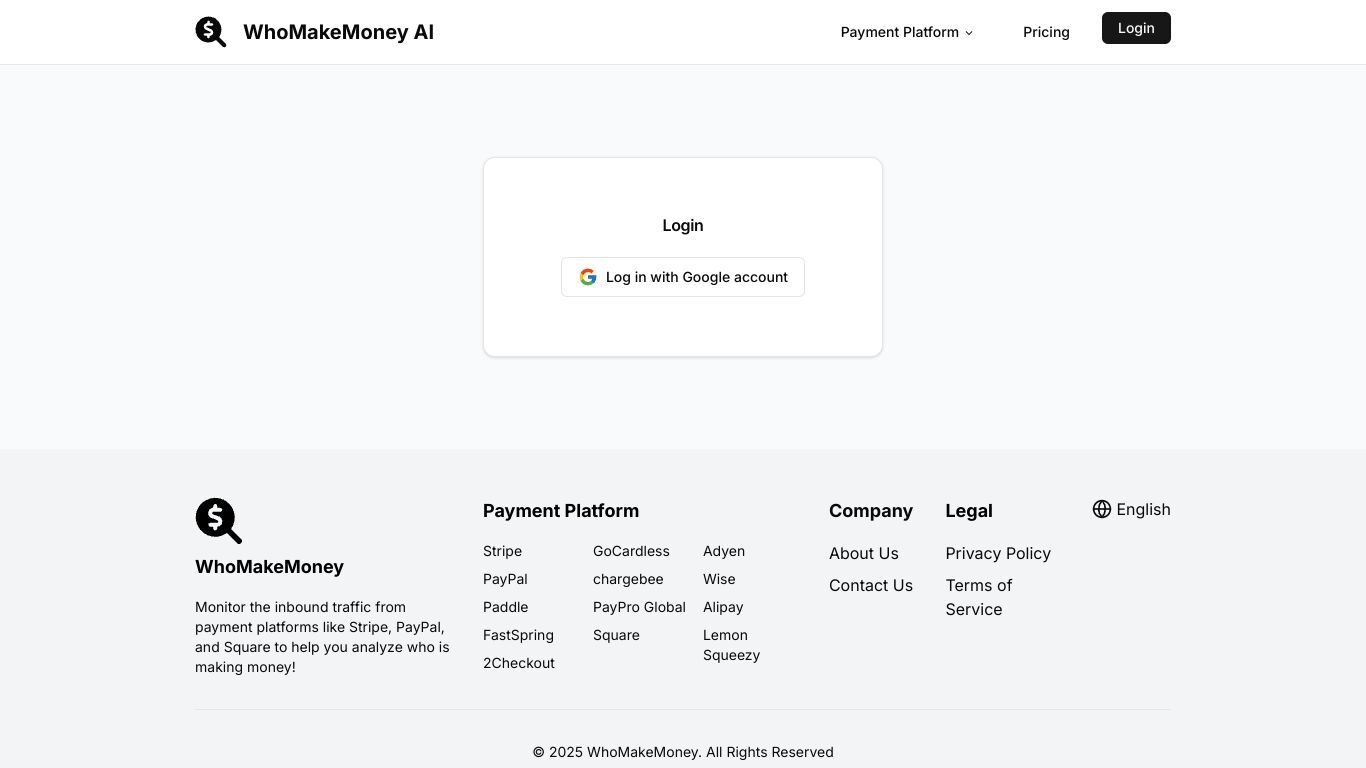Open the Privacy Policy
The height and width of the screenshot is (768, 1366).
998,553
